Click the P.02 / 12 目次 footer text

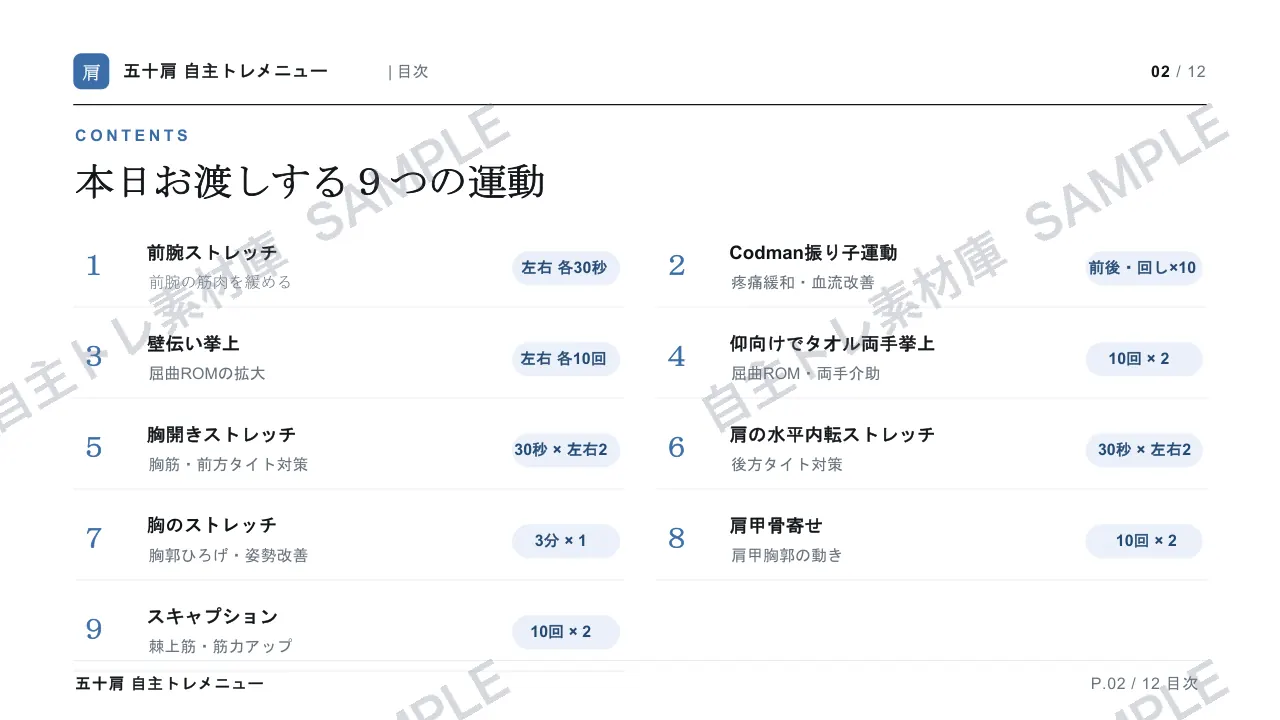click(1144, 684)
